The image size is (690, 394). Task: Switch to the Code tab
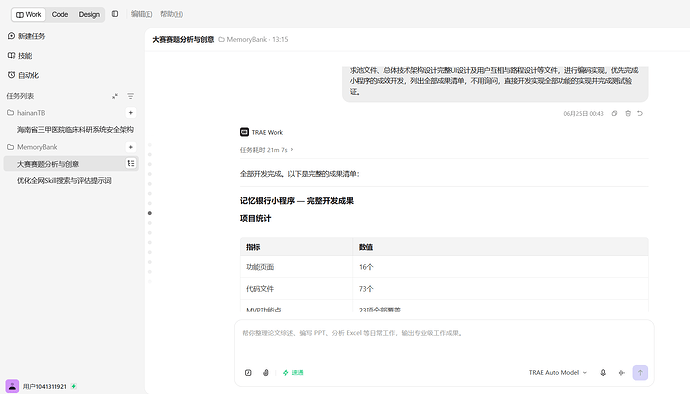click(x=60, y=14)
